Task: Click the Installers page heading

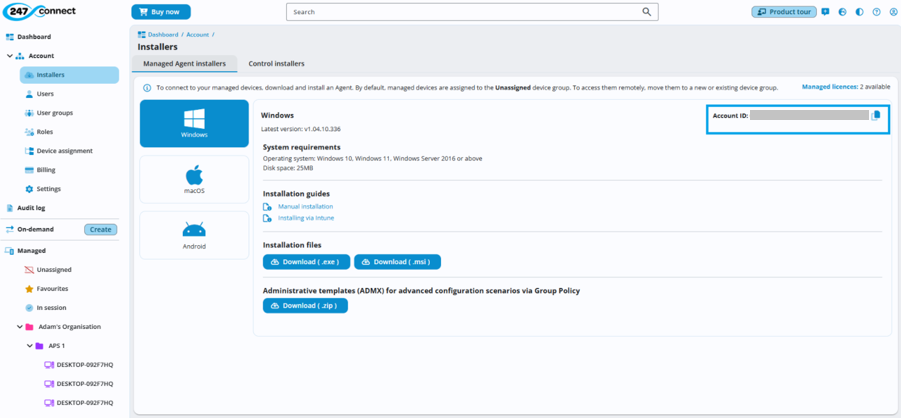Action: pyautogui.click(x=157, y=47)
